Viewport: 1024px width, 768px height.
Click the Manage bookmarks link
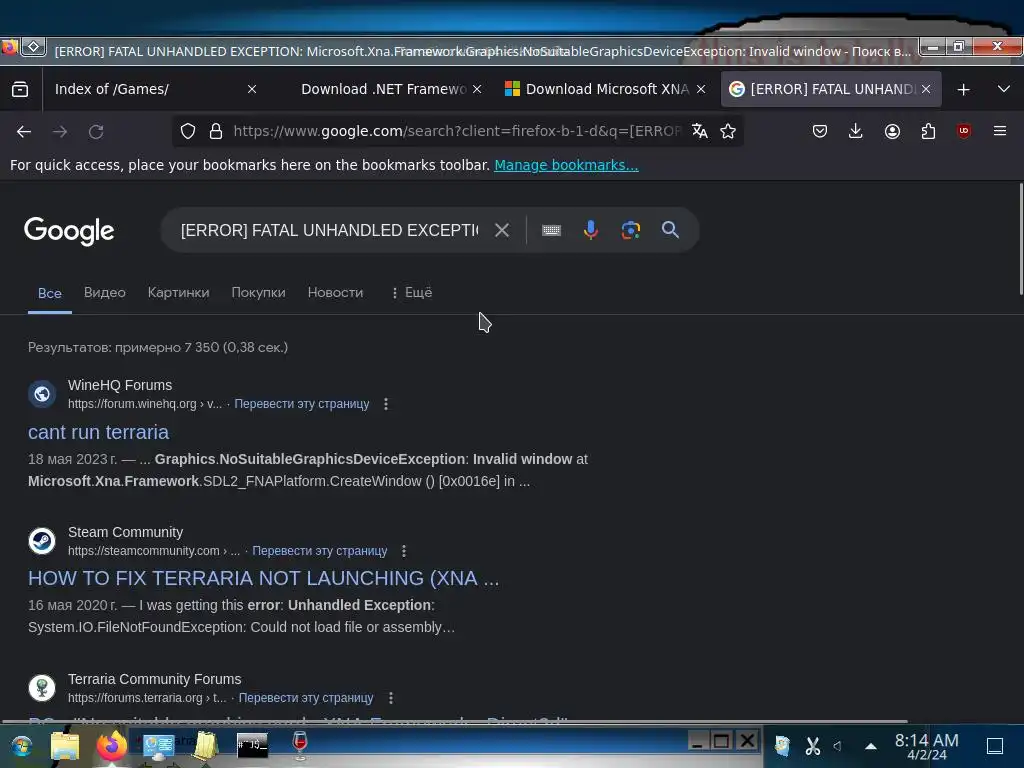566,165
